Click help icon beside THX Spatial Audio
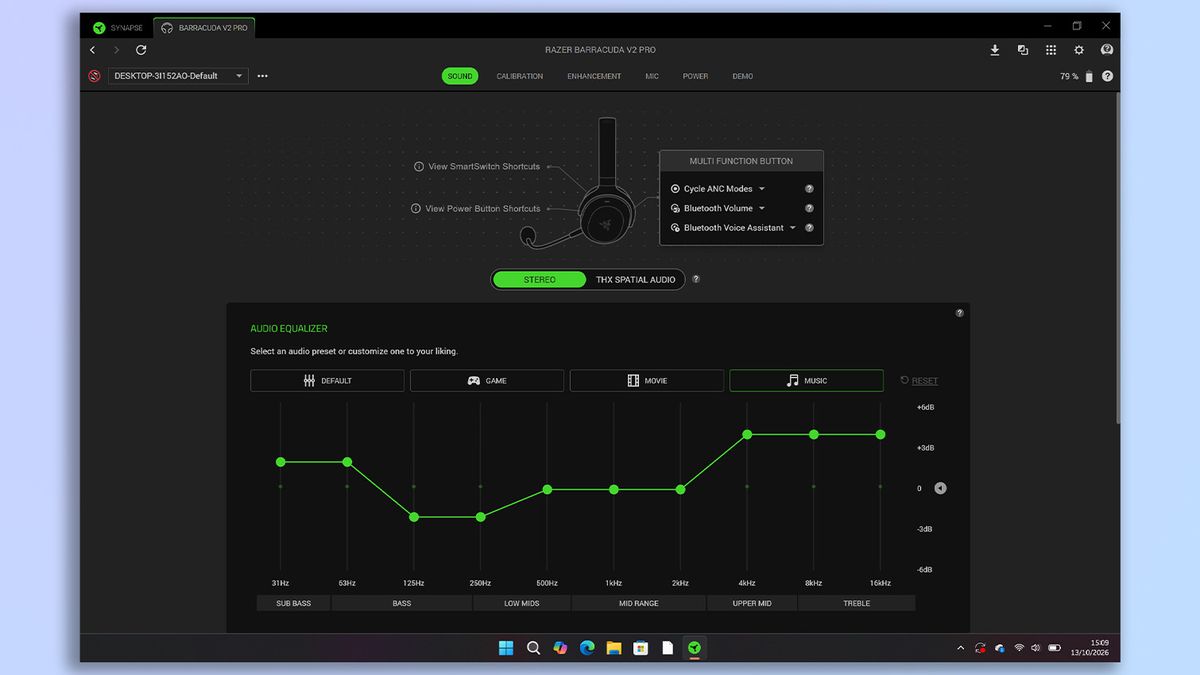 [x=696, y=279]
